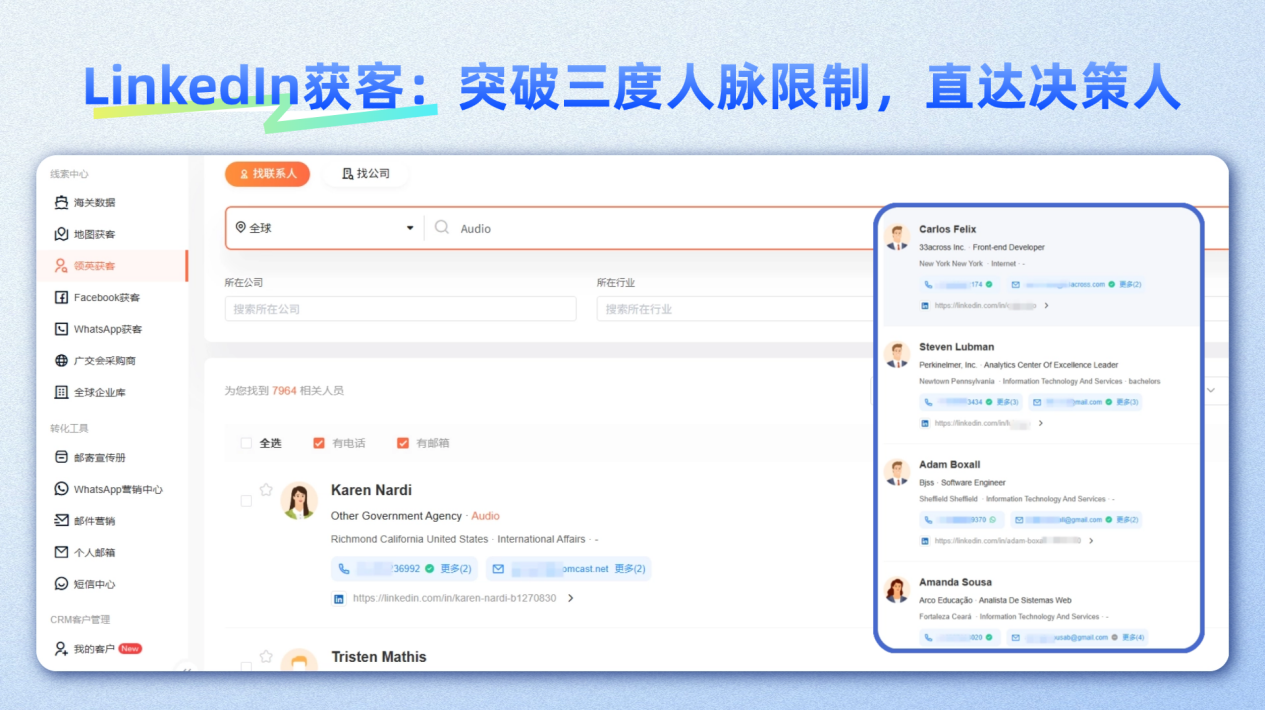1265x710 pixels.
Task: Click the 7964 result count
Action: 284,391
